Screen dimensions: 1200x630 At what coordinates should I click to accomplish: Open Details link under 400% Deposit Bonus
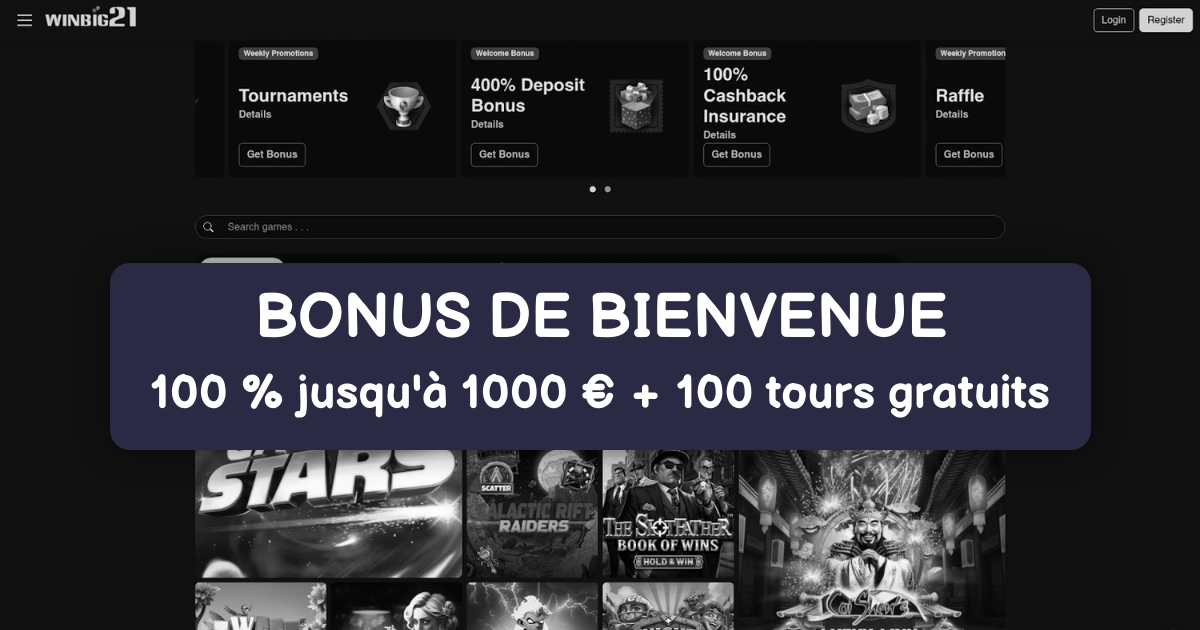click(x=487, y=125)
